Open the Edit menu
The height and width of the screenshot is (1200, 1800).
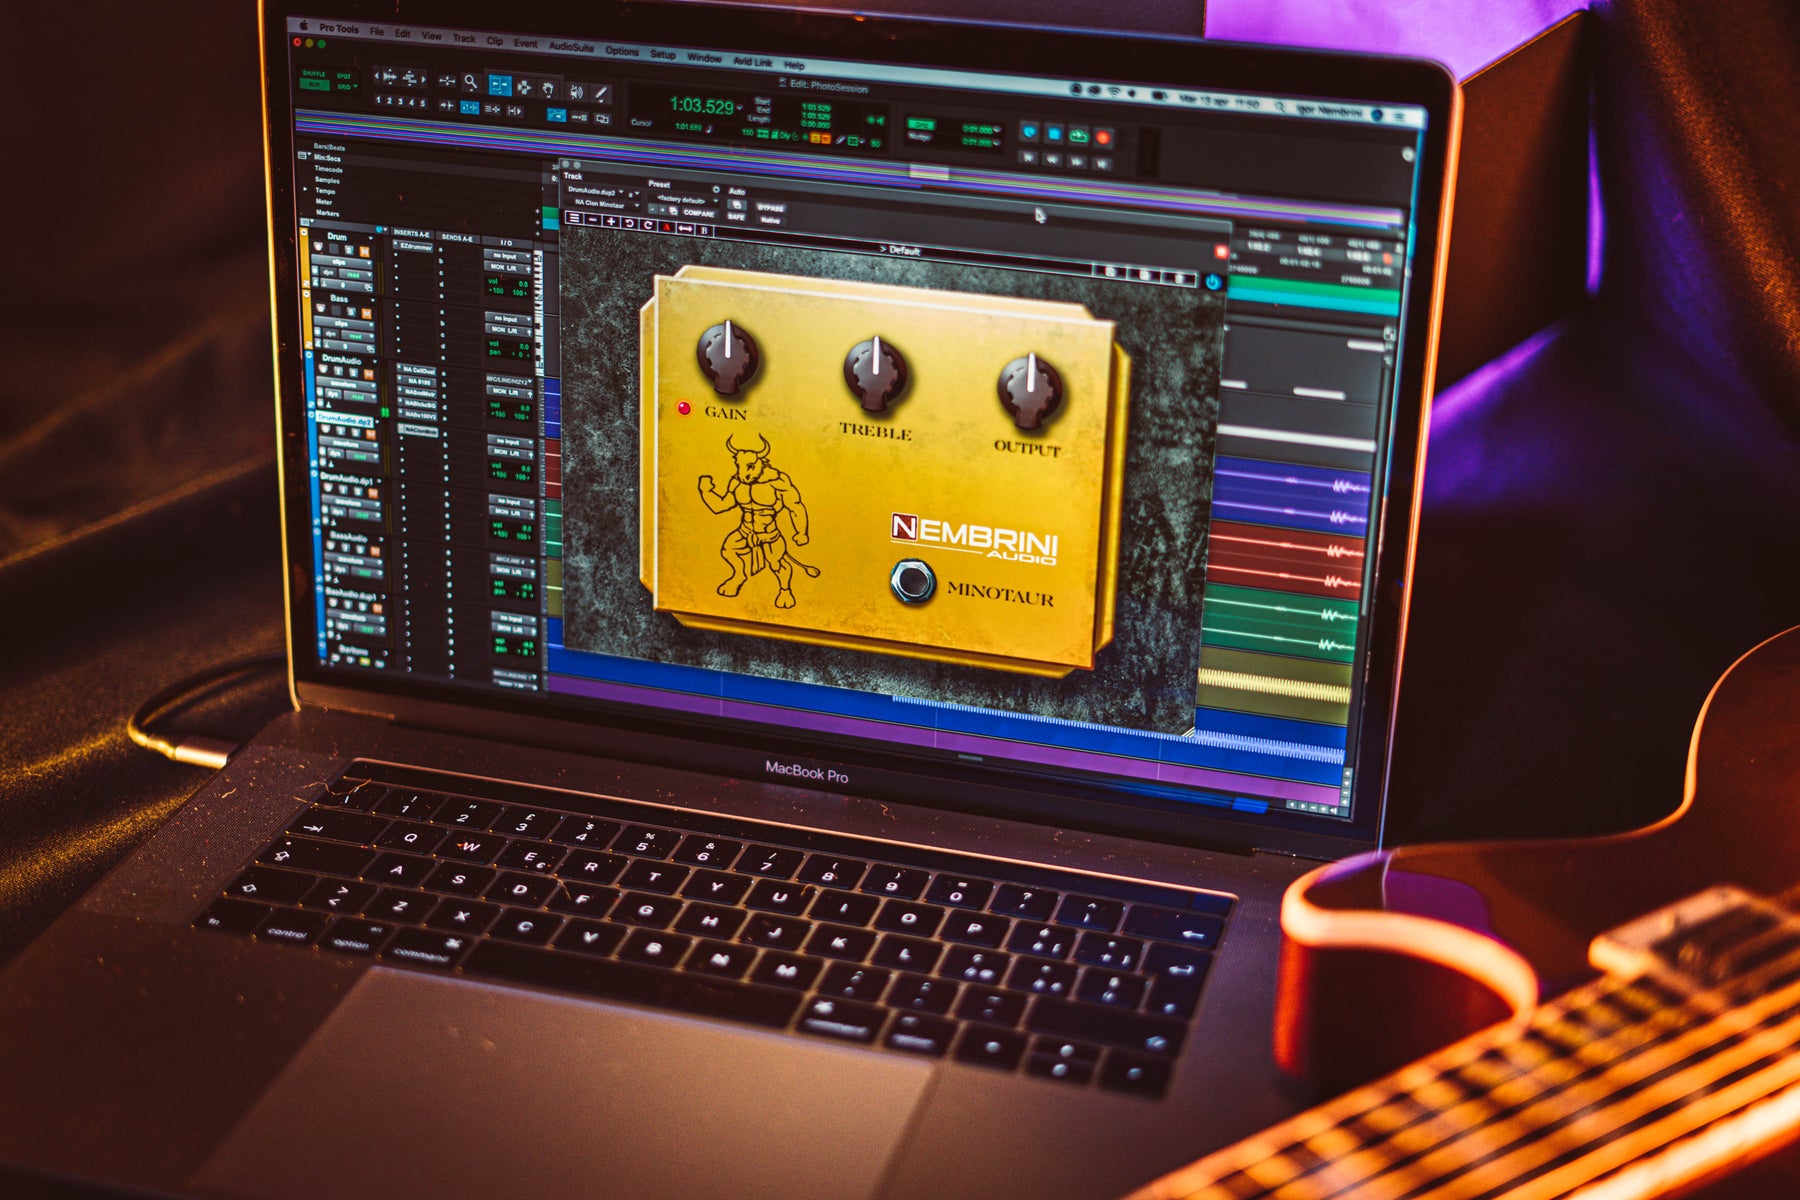point(402,33)
